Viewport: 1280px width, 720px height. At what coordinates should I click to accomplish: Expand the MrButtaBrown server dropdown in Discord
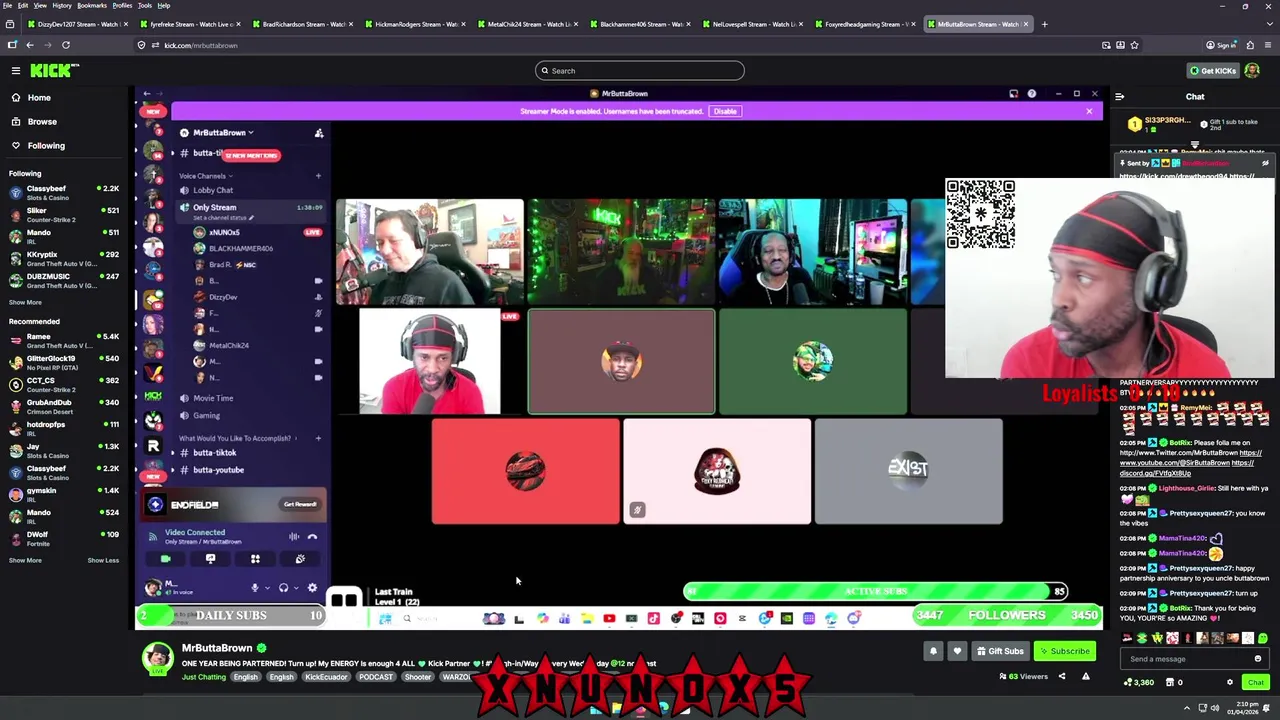223,132
